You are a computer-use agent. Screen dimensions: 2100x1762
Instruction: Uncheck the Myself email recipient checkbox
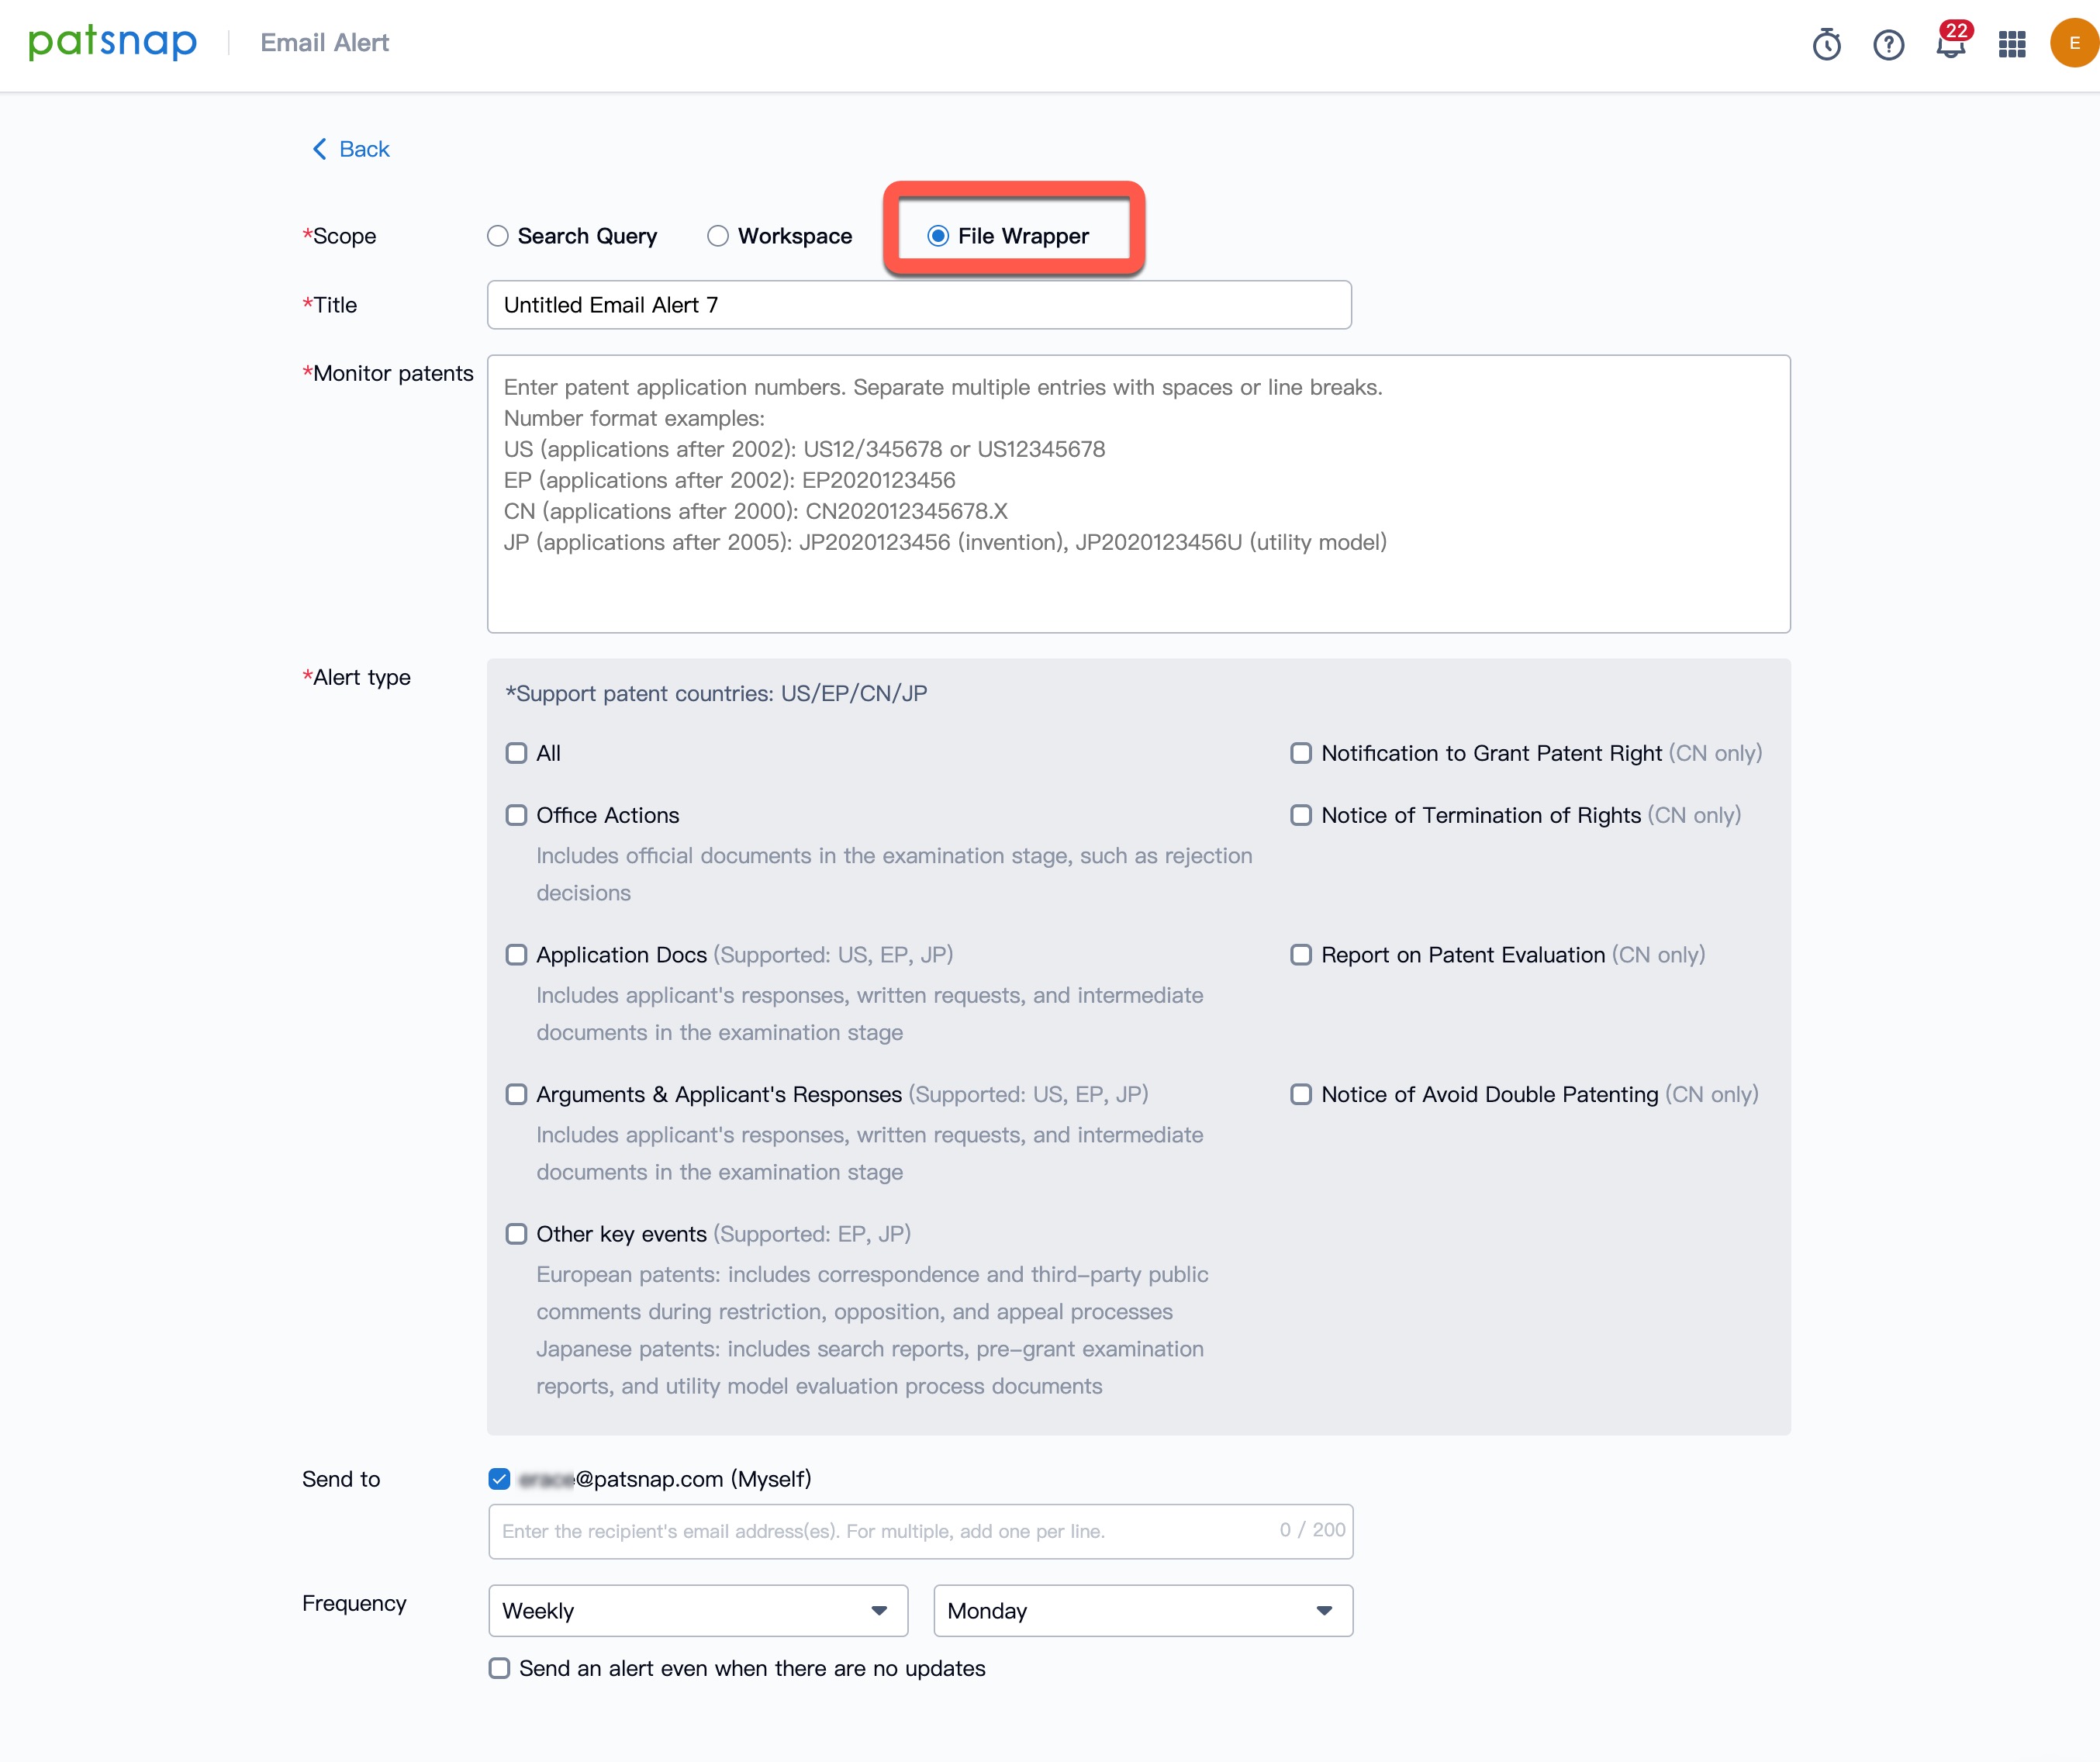(x=499, y=1479)
